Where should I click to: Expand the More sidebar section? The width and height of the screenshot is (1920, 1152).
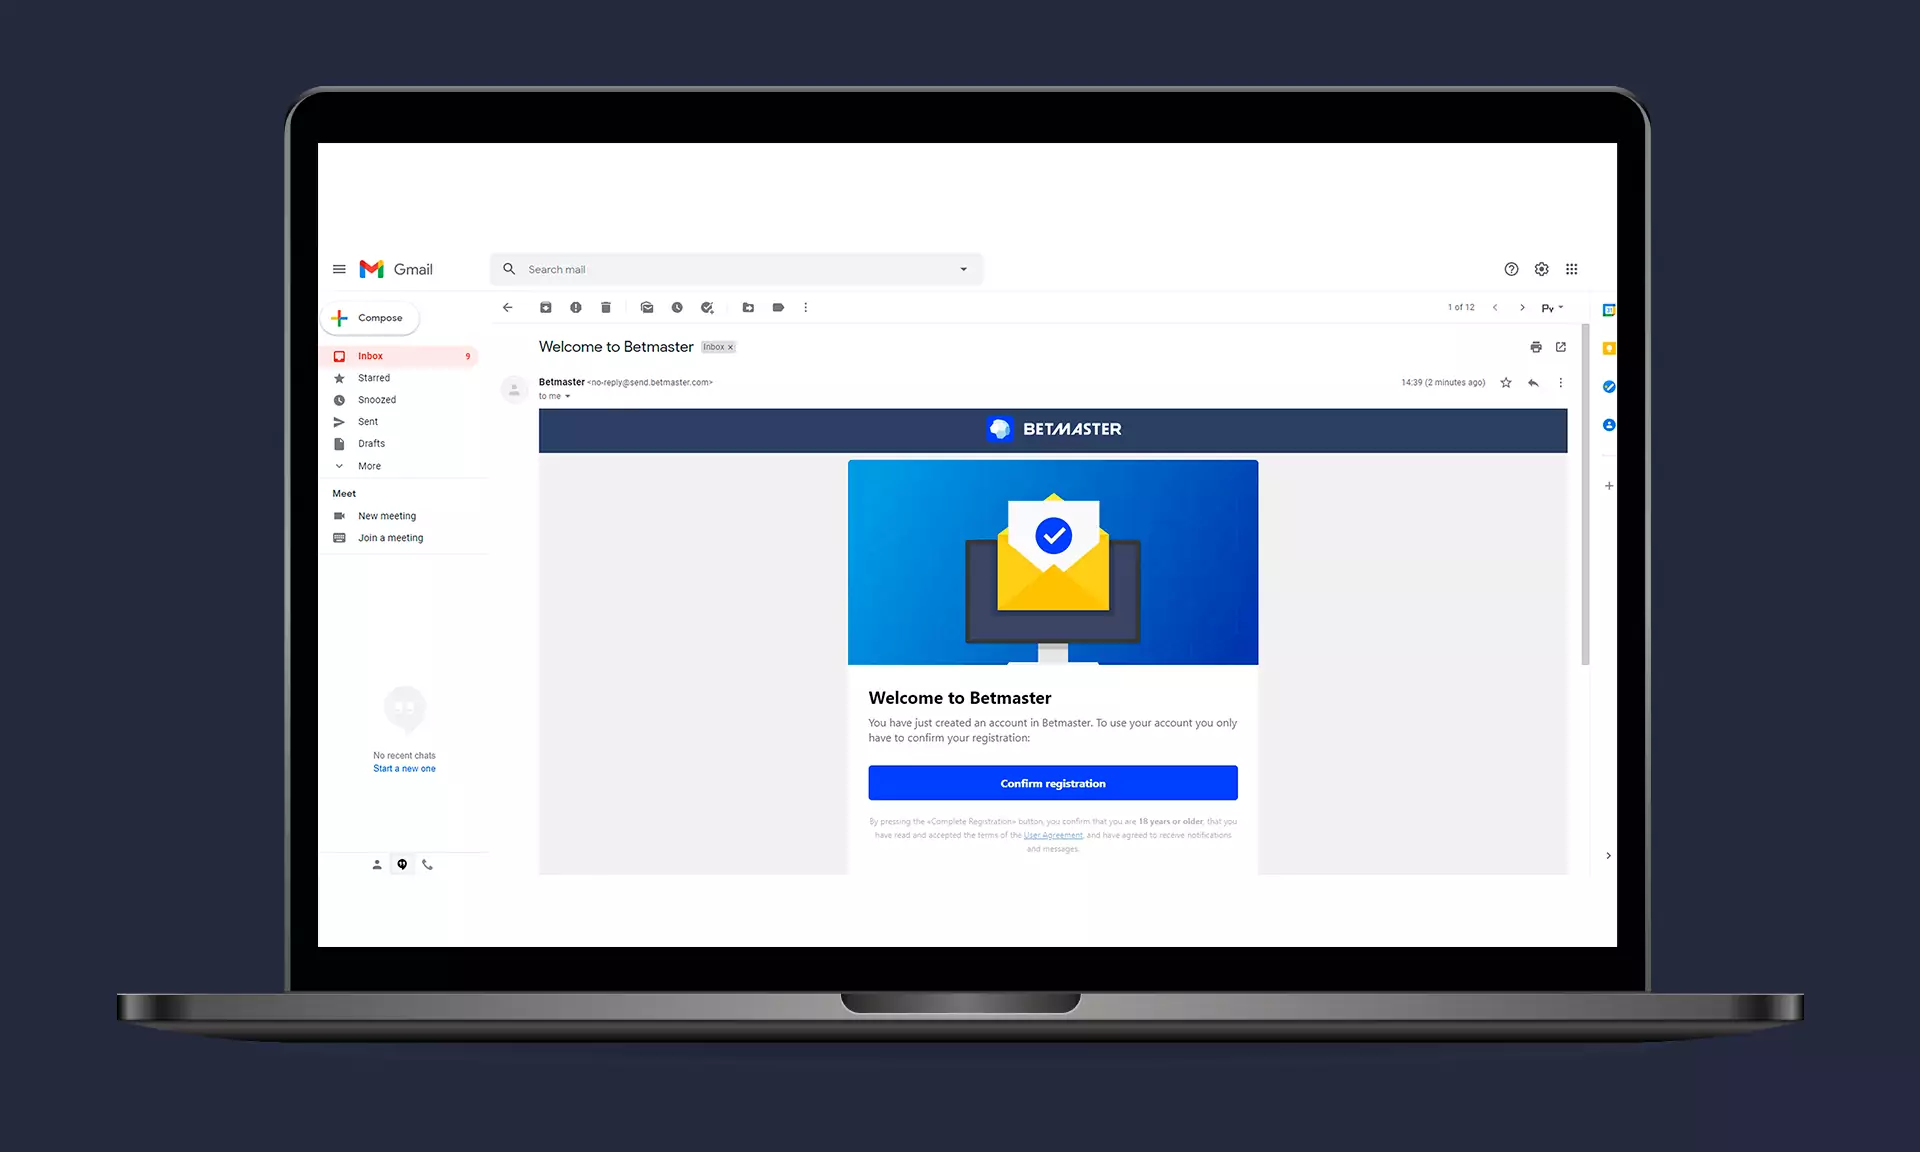point(368,465)
